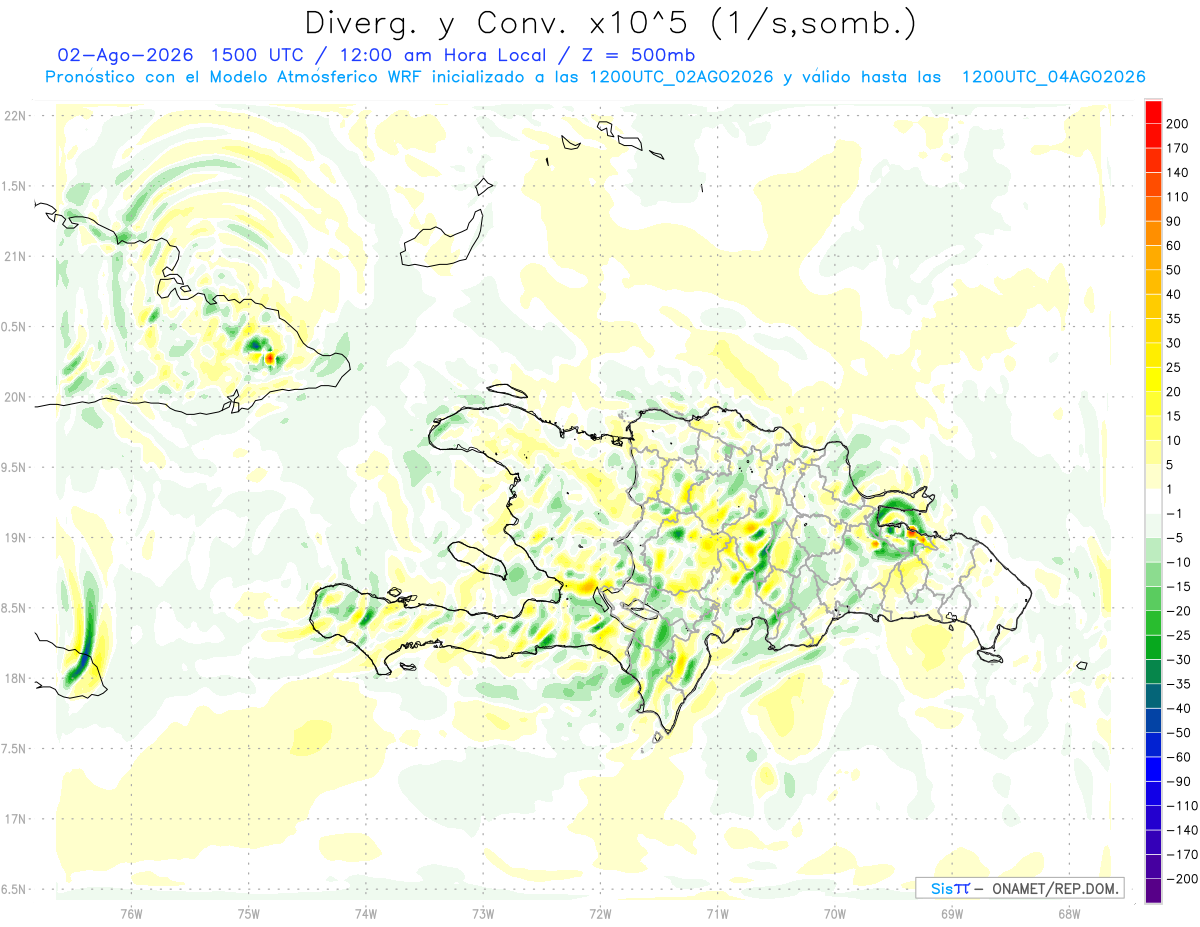1200x927 pixels.
Task: Click the "-90" colorbar label
Action: click(1178, 781)
